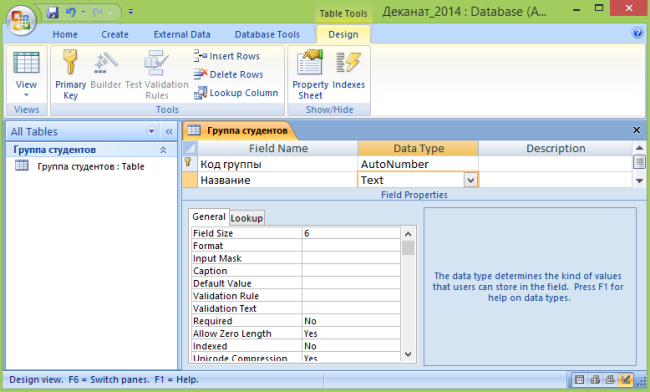Open the Create ribbon tab
The width and height of the screenshot is (650, 392).
(115, 34)
